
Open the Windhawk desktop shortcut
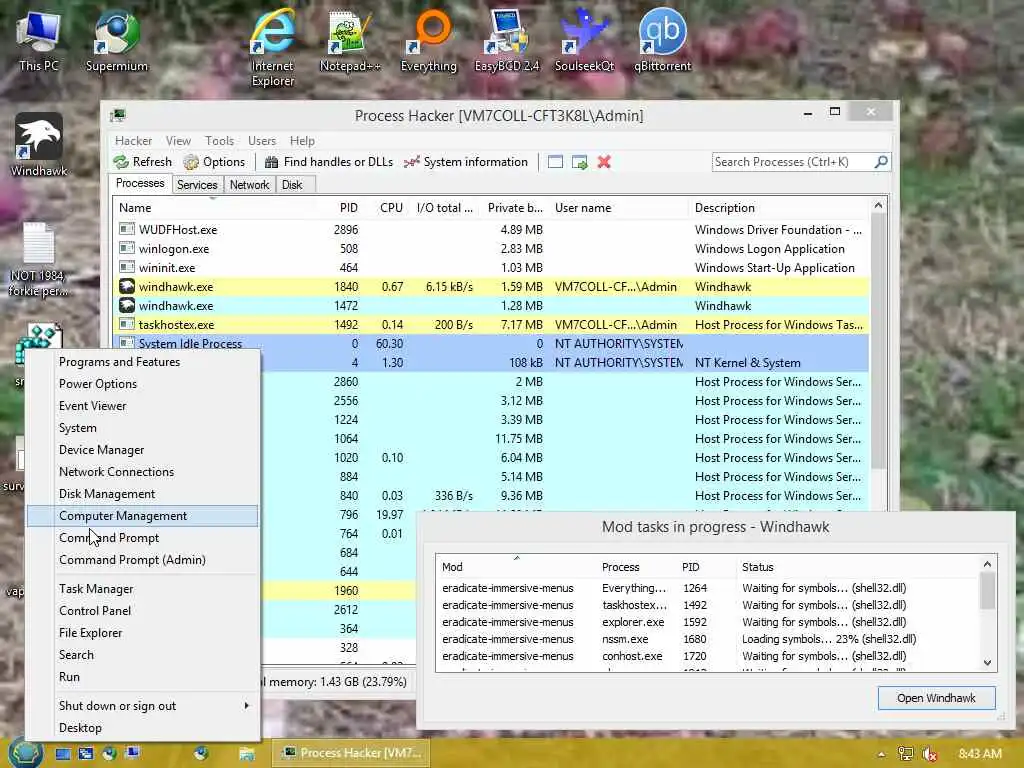(39, 145)
